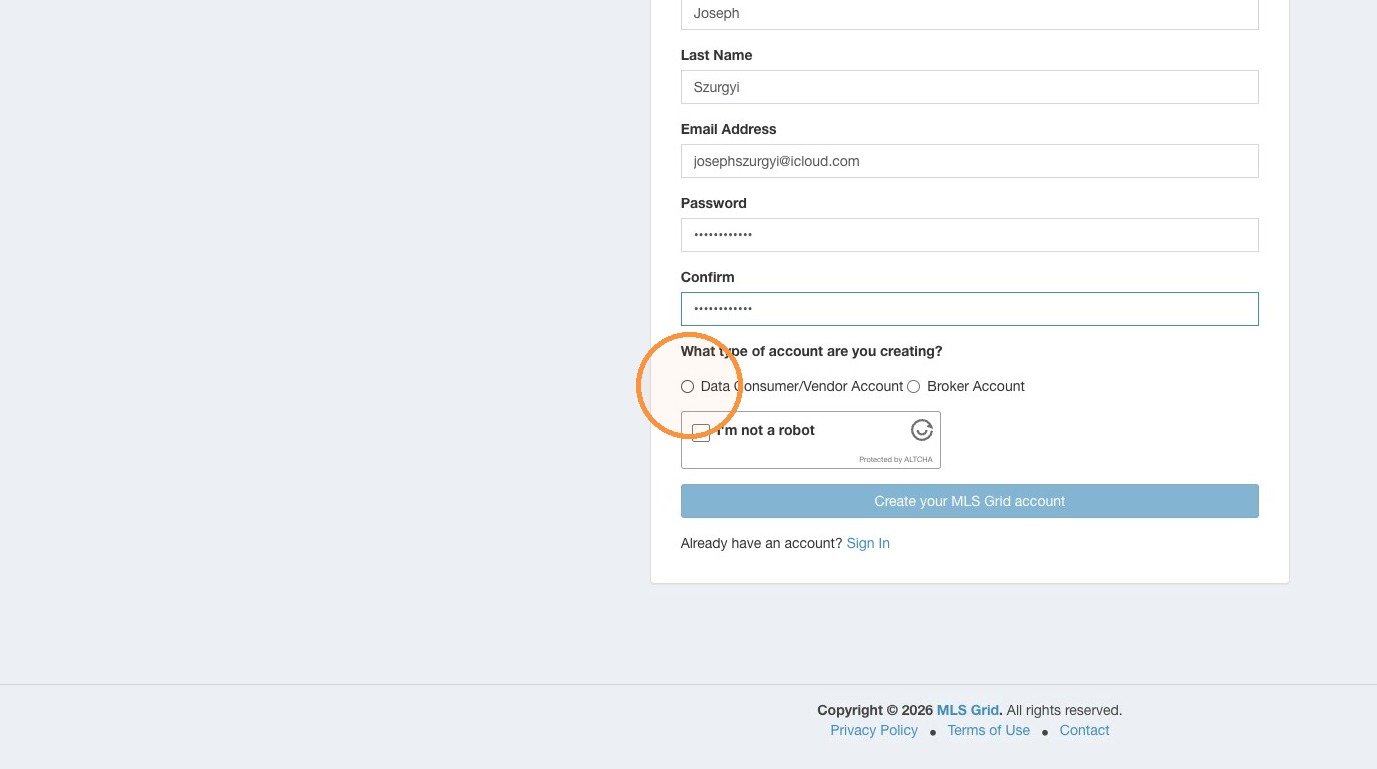This screenshot has width=1377, height=769.
Task: Open the Contact footer link
Action: click(x=1084, y=730)
